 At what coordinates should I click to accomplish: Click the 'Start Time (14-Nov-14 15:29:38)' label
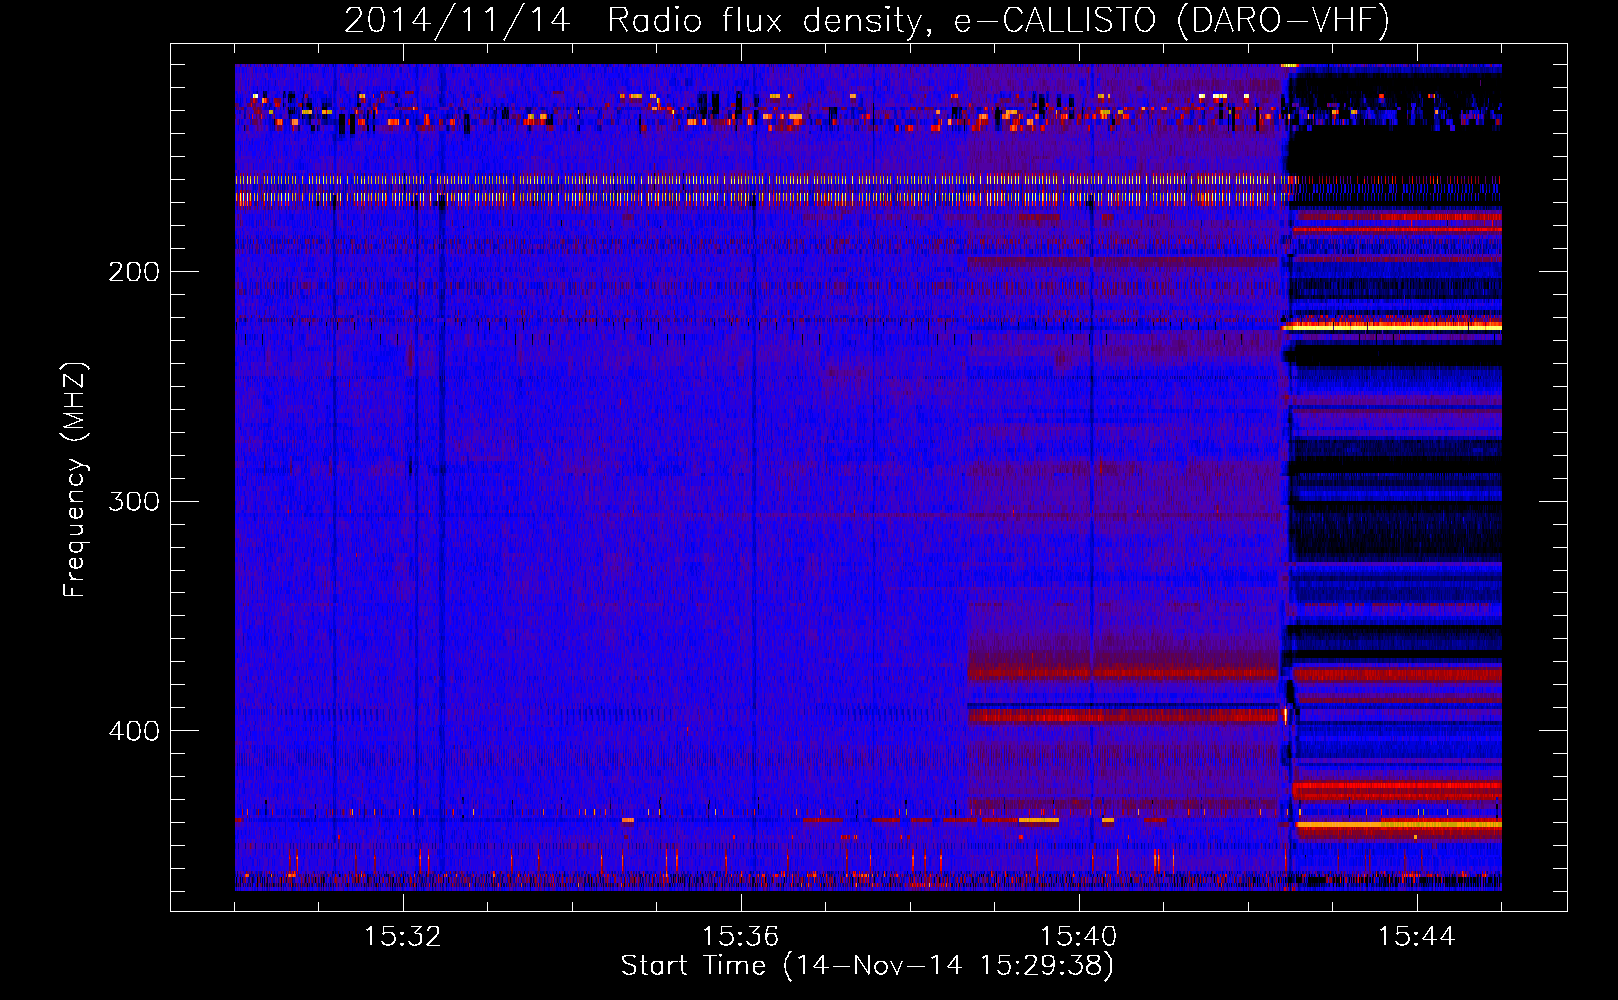(867, 966)
